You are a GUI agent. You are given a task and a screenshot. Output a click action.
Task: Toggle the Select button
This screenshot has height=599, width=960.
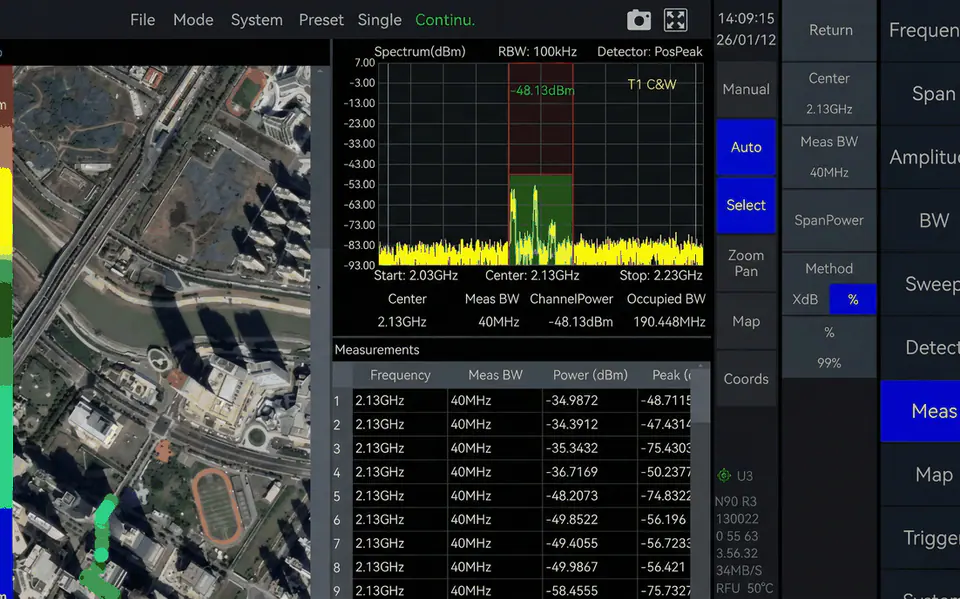click(x=746, y=205)
